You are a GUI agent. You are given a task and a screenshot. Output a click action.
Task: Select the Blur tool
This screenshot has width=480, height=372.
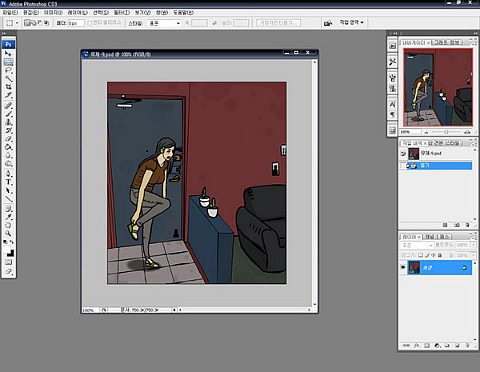(8, 156)
